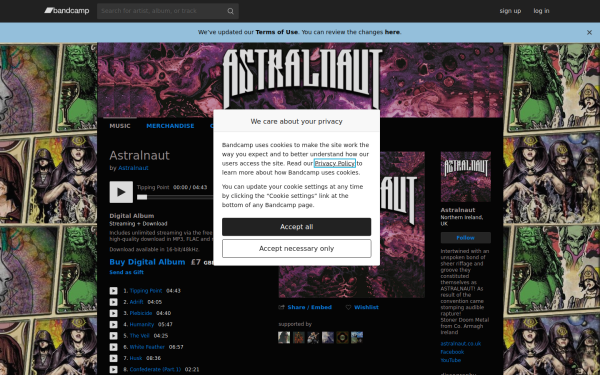Image resolution: width=600 pixels, height=375 pixels.
Task: Open The Veil track link
Action: coord(139,336)
